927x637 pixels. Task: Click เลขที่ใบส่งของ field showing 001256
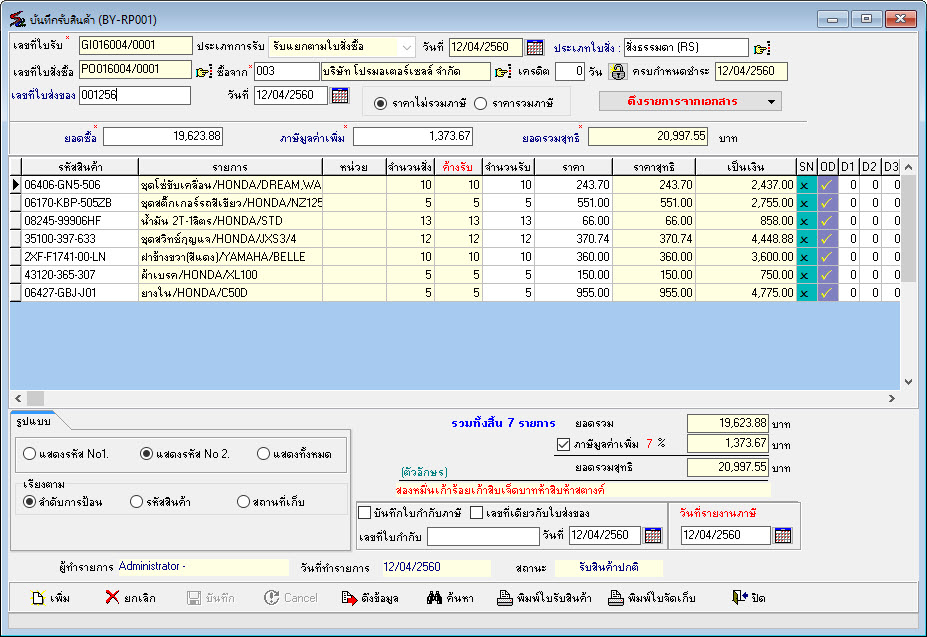tap(135, 95)
